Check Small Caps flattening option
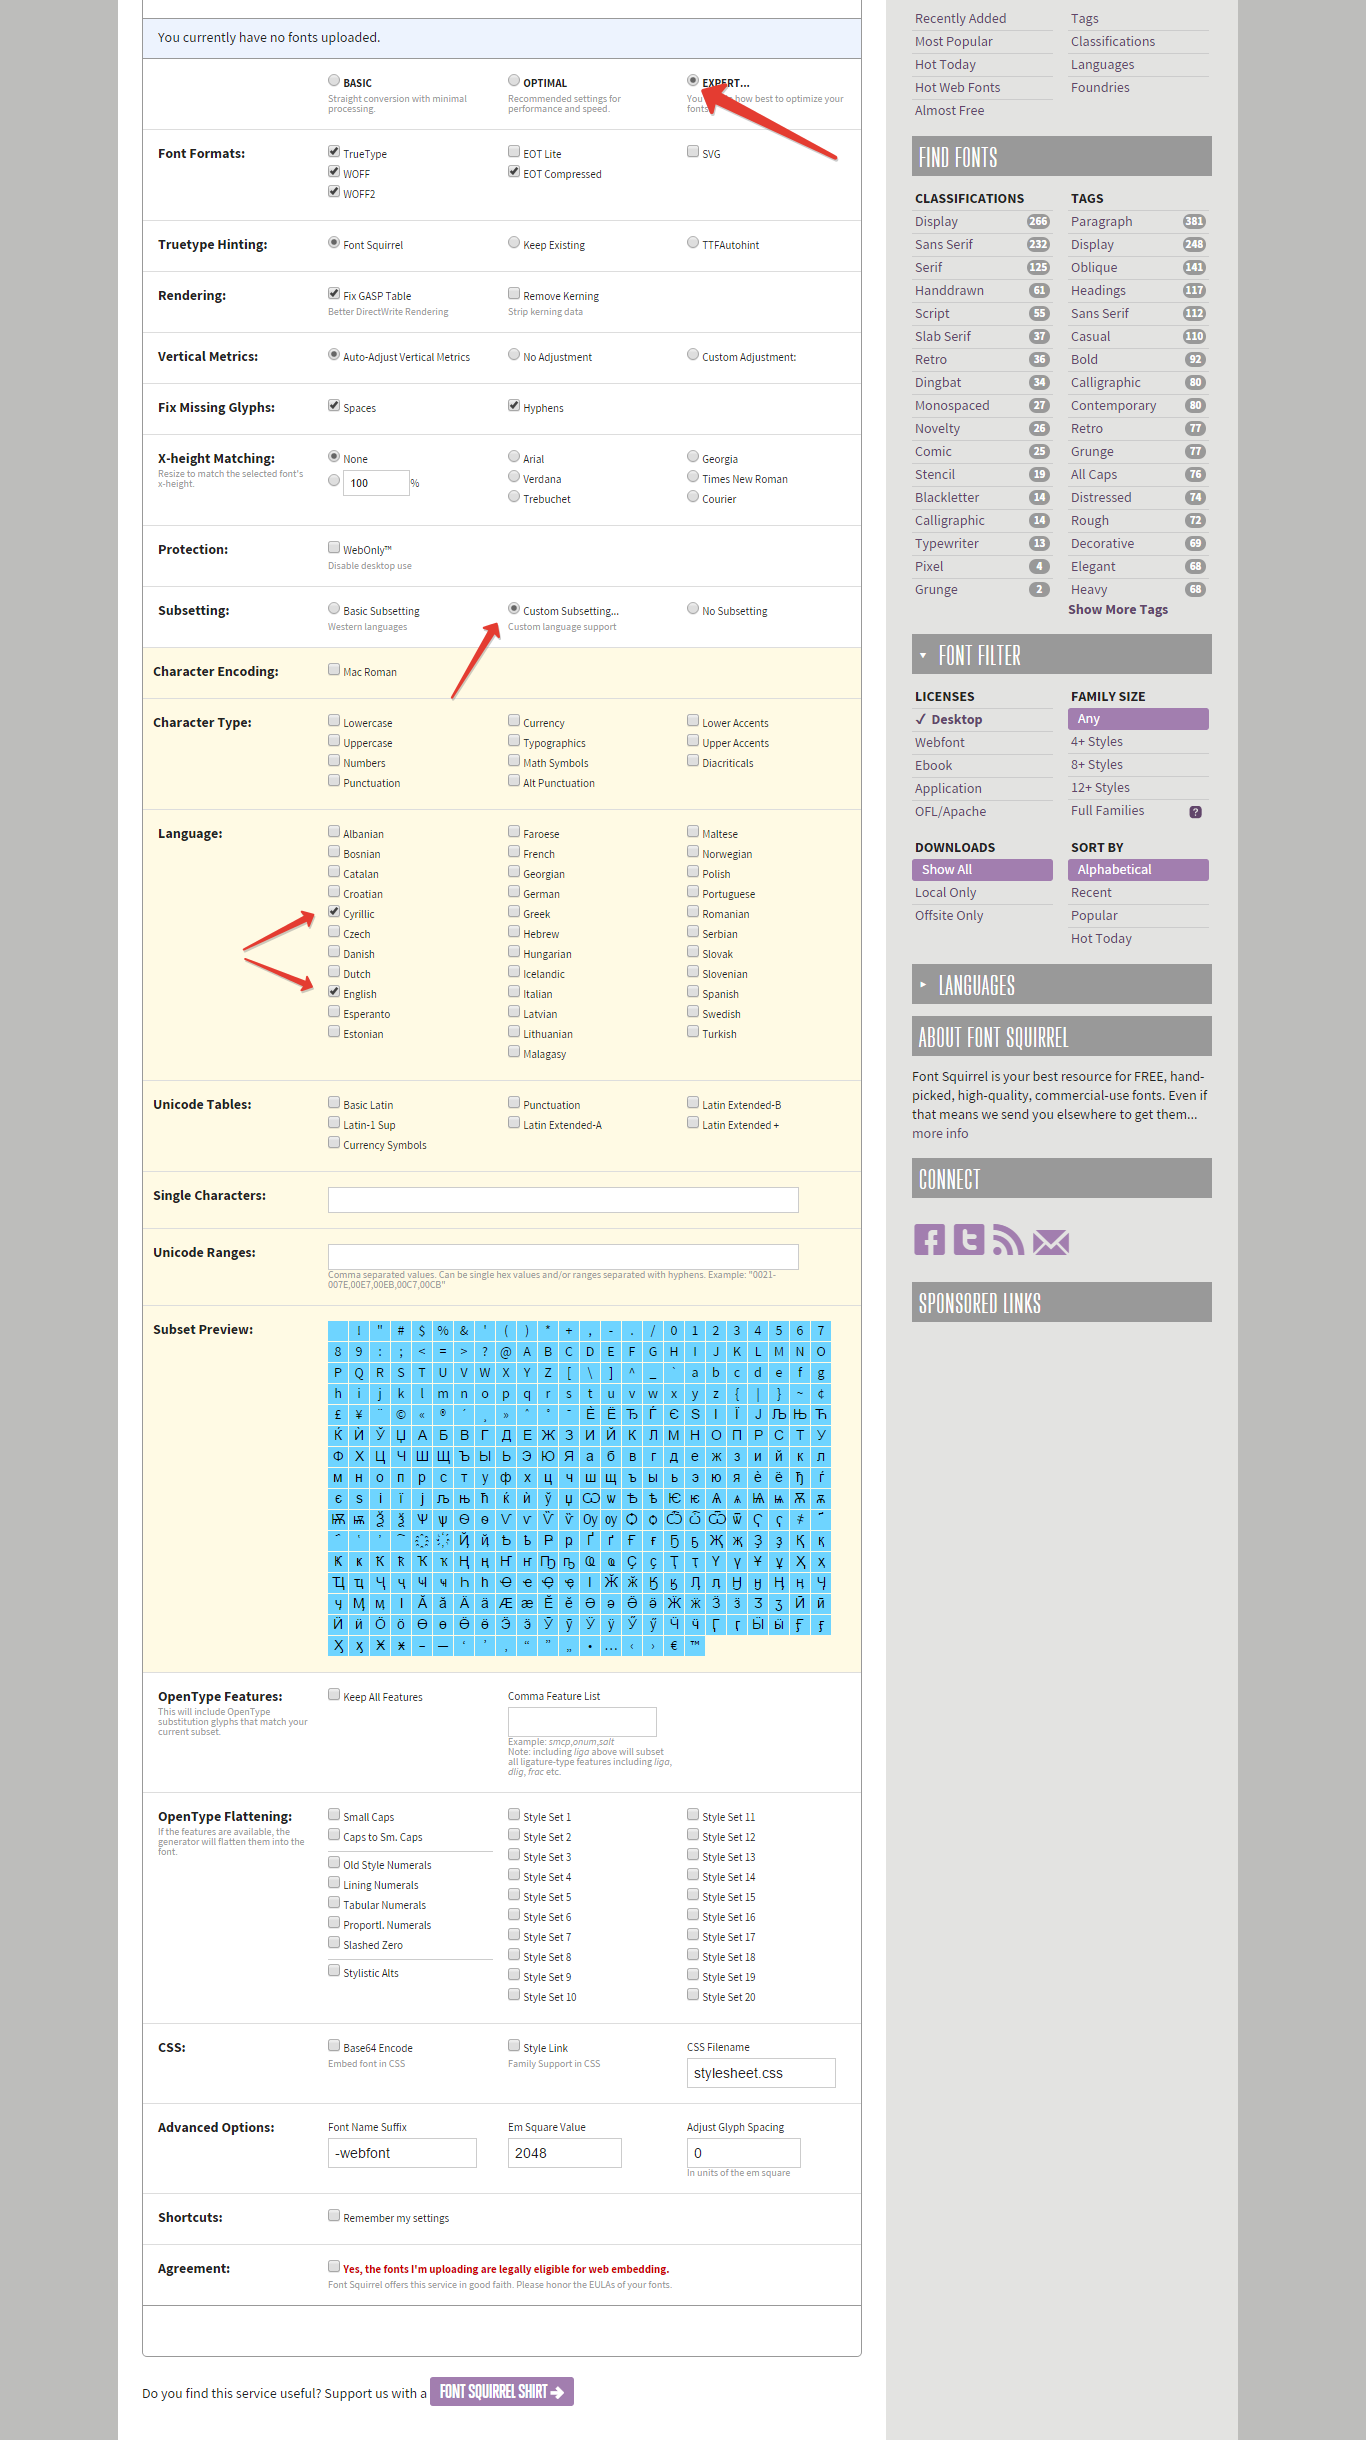 pos(334,1814)
